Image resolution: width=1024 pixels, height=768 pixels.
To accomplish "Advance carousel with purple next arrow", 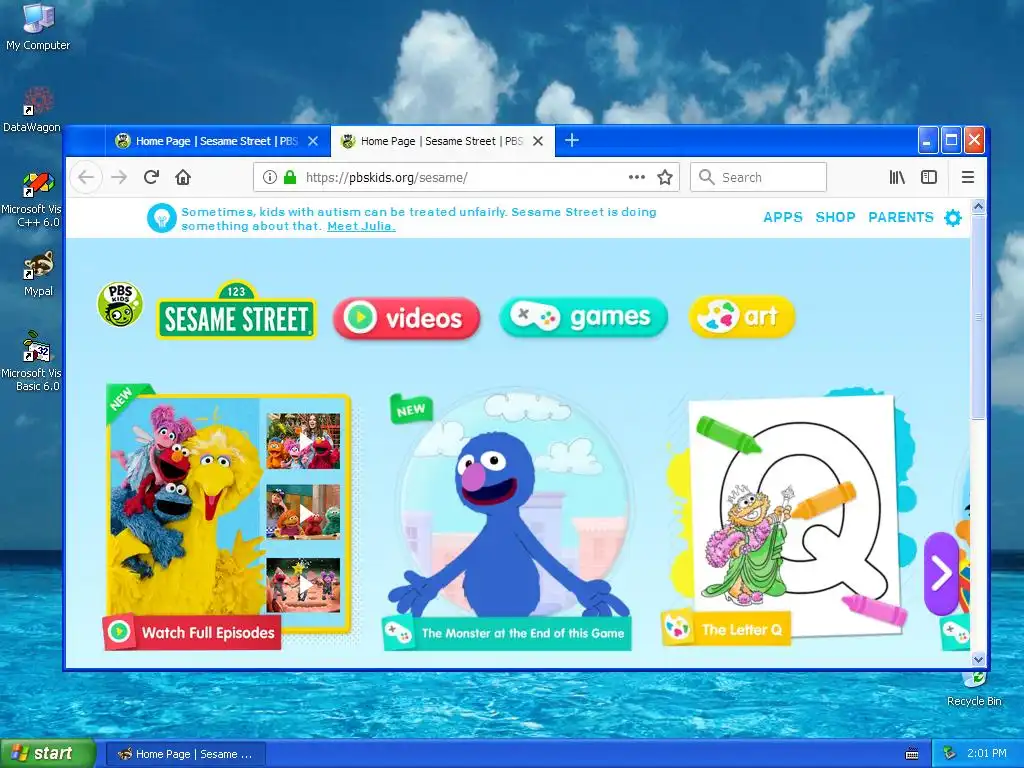I will pos(940,574).
